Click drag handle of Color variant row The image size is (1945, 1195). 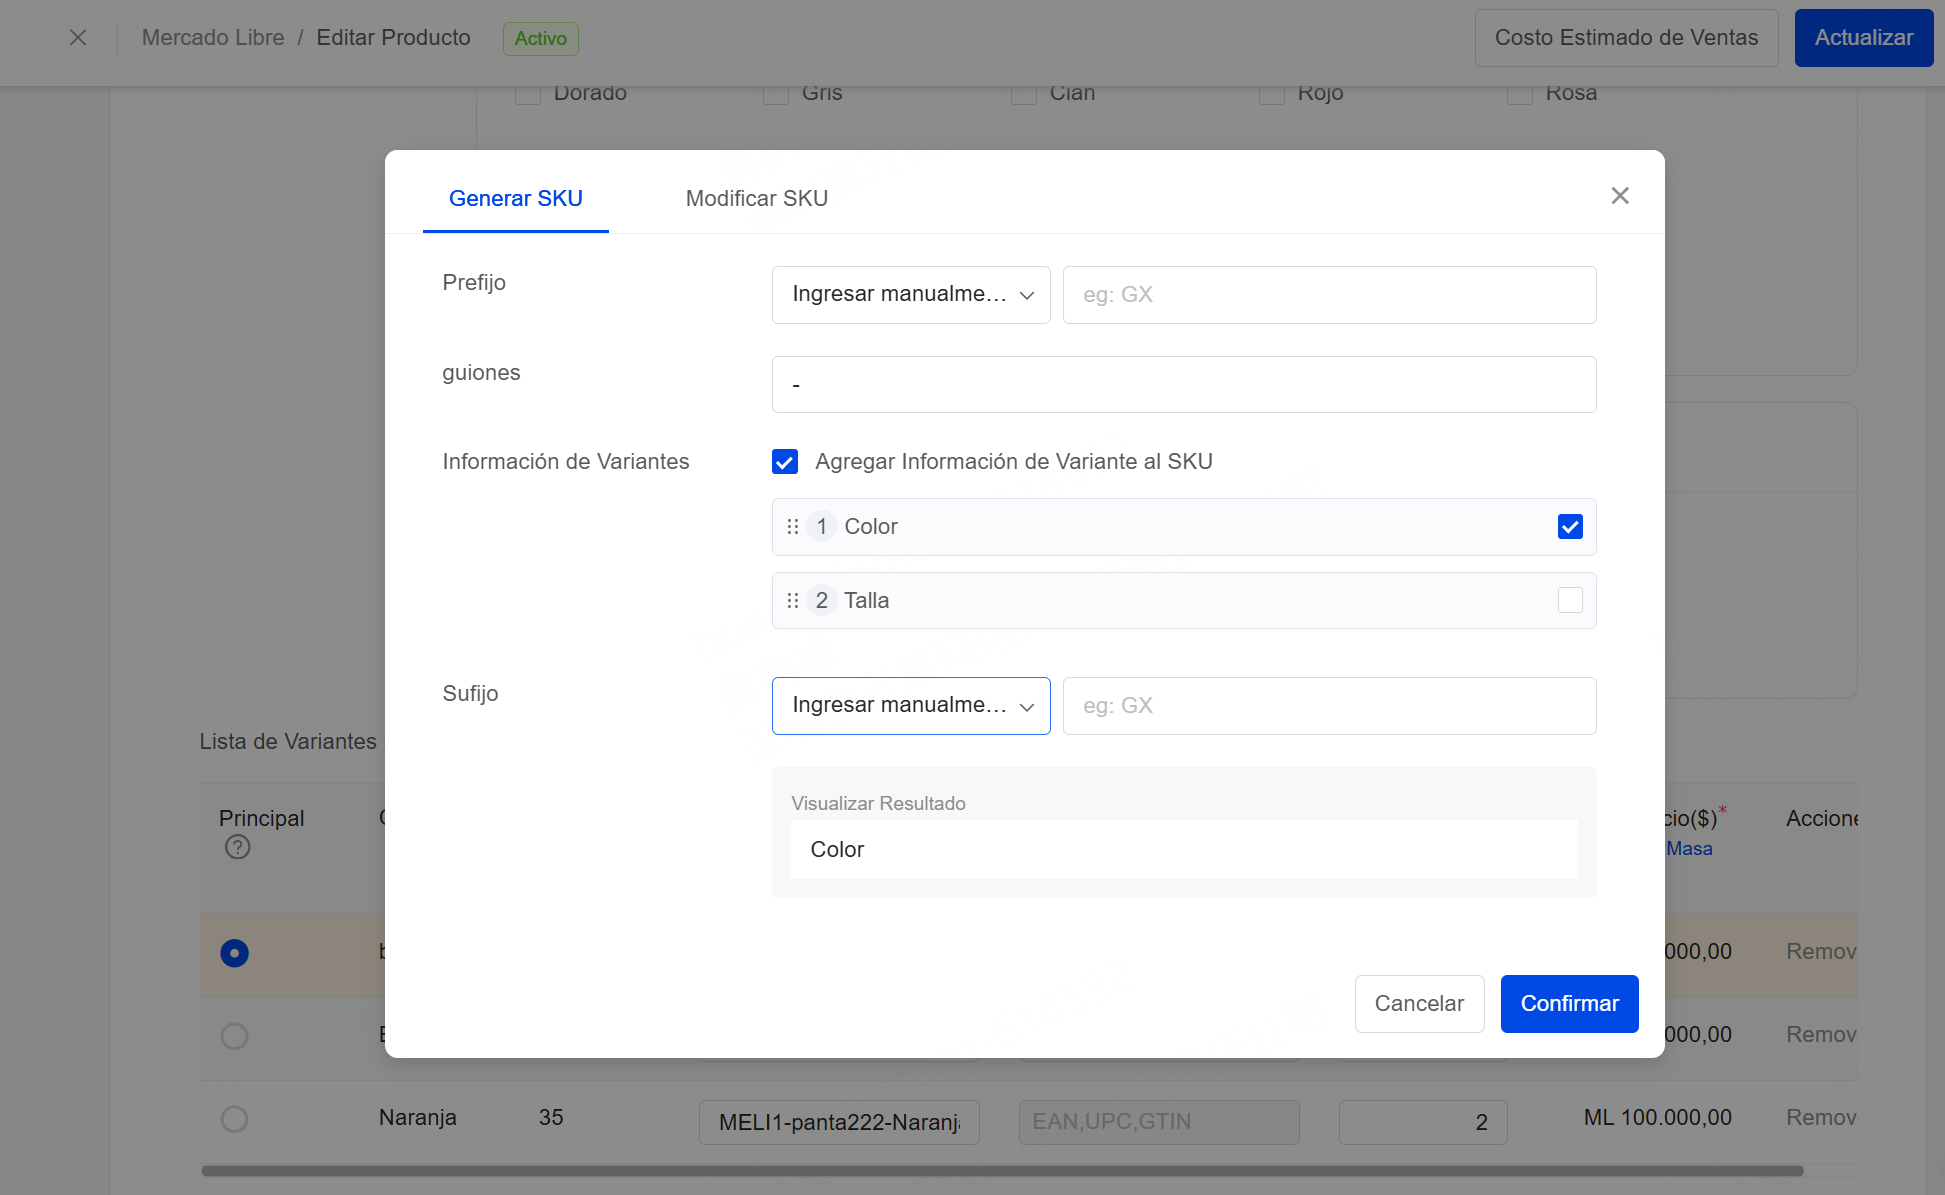[793, 527]
